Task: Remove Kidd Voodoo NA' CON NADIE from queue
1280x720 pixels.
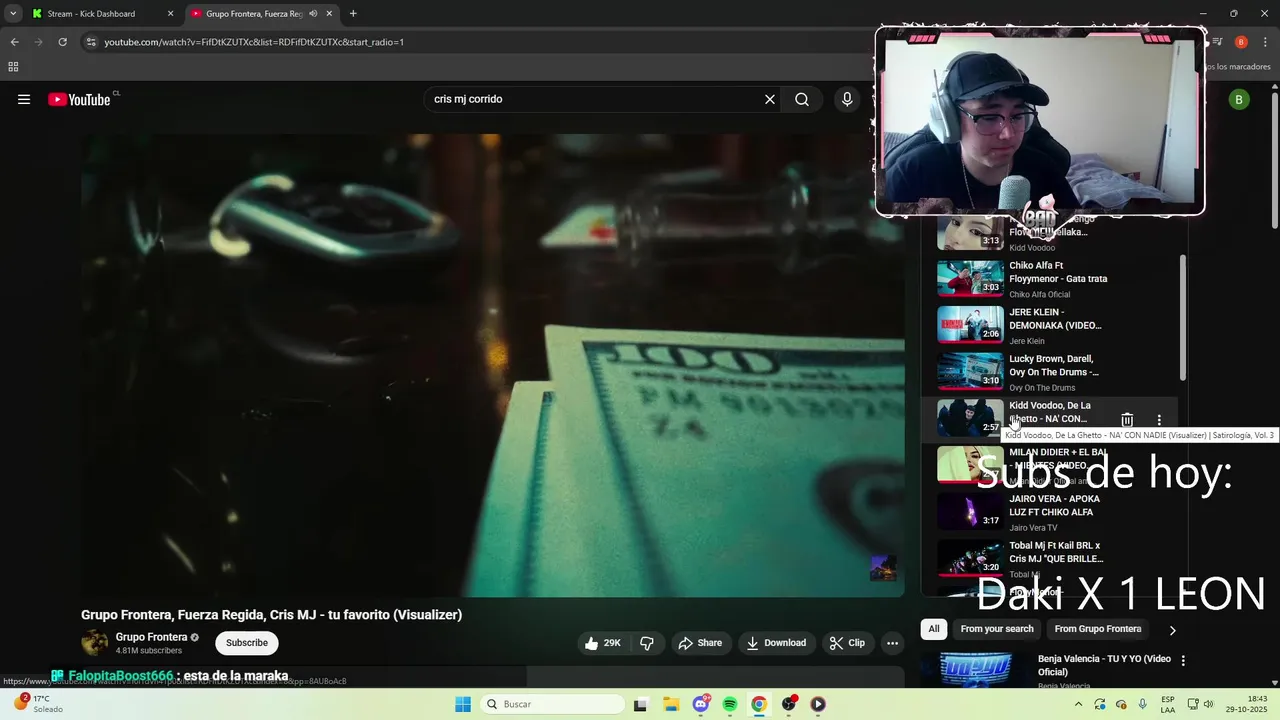Action: click(1127, 420)
